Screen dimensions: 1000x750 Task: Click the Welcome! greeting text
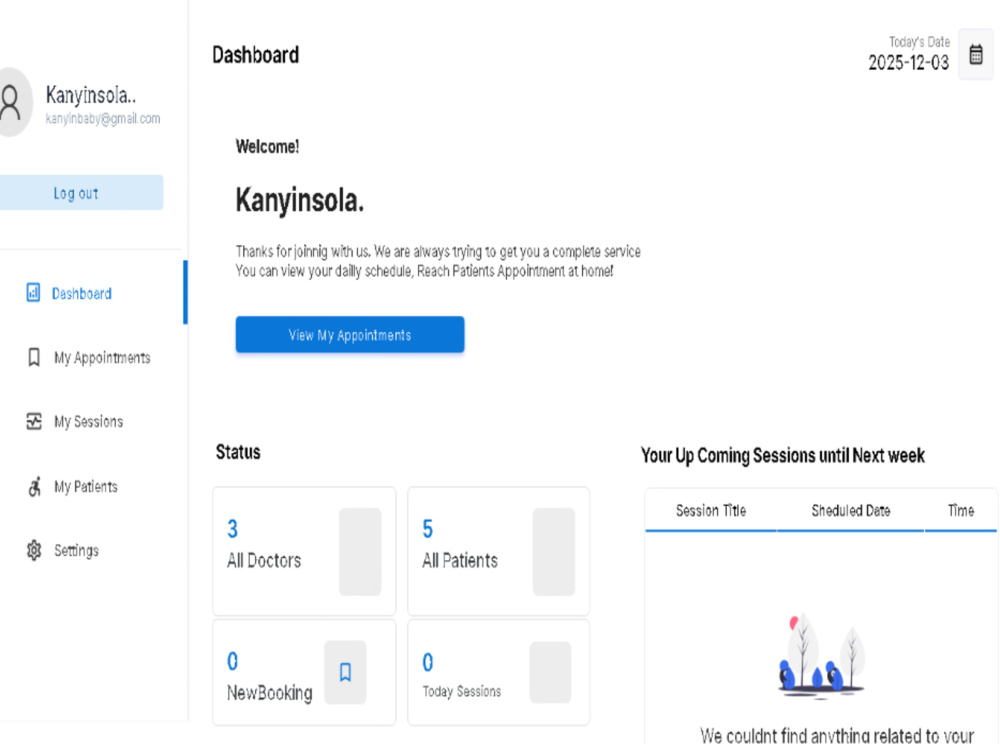(x=267, y=147)
